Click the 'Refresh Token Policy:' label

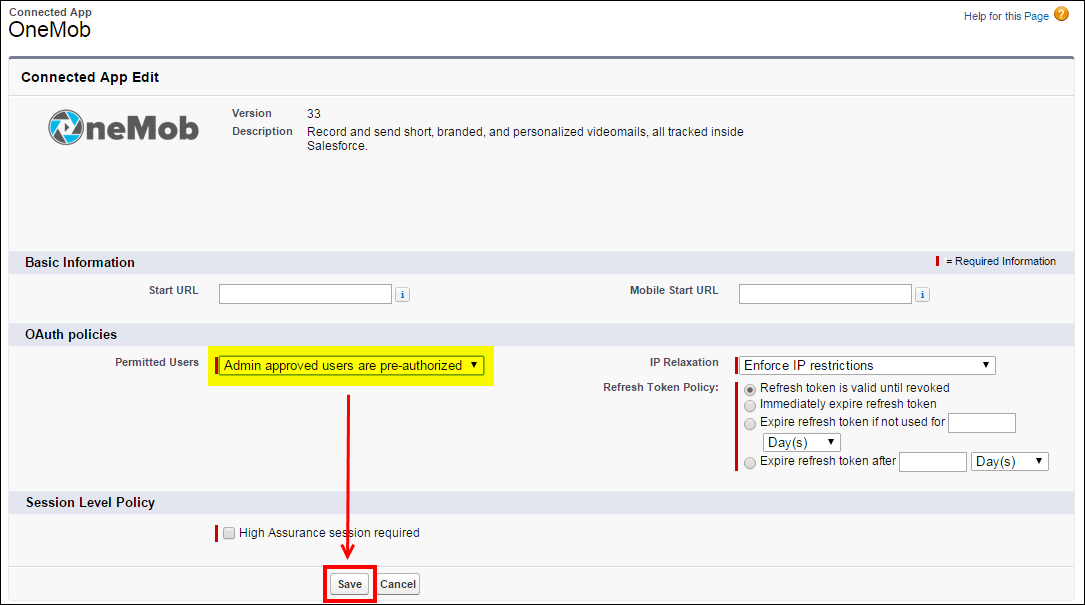coord(661,387)
